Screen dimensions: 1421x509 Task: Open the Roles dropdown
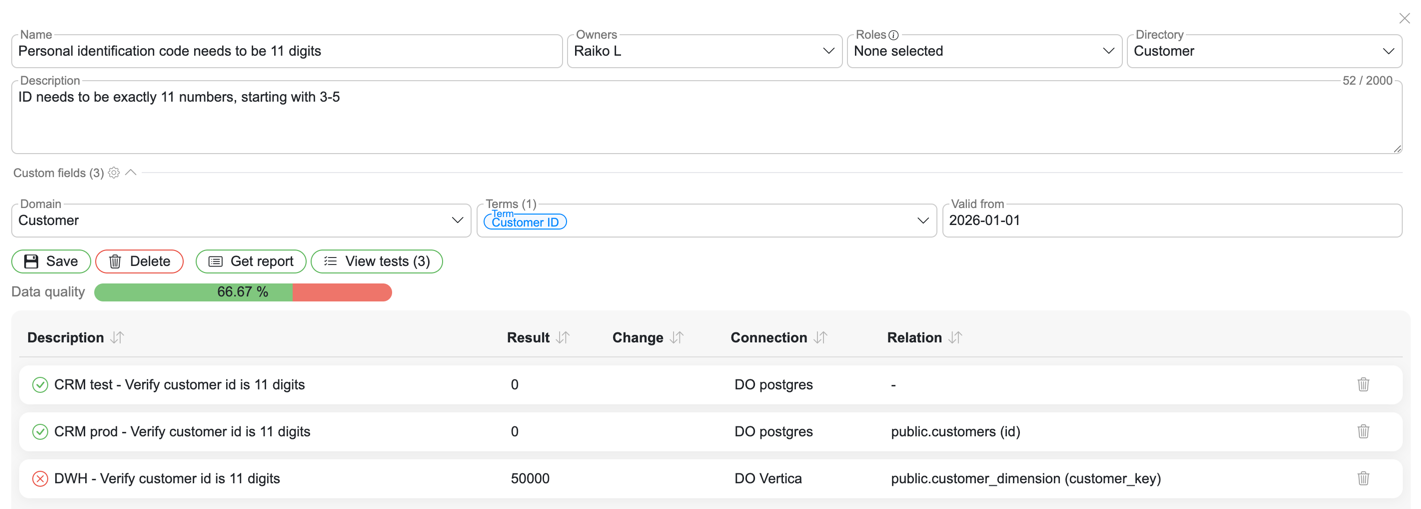tap(984, 51)
